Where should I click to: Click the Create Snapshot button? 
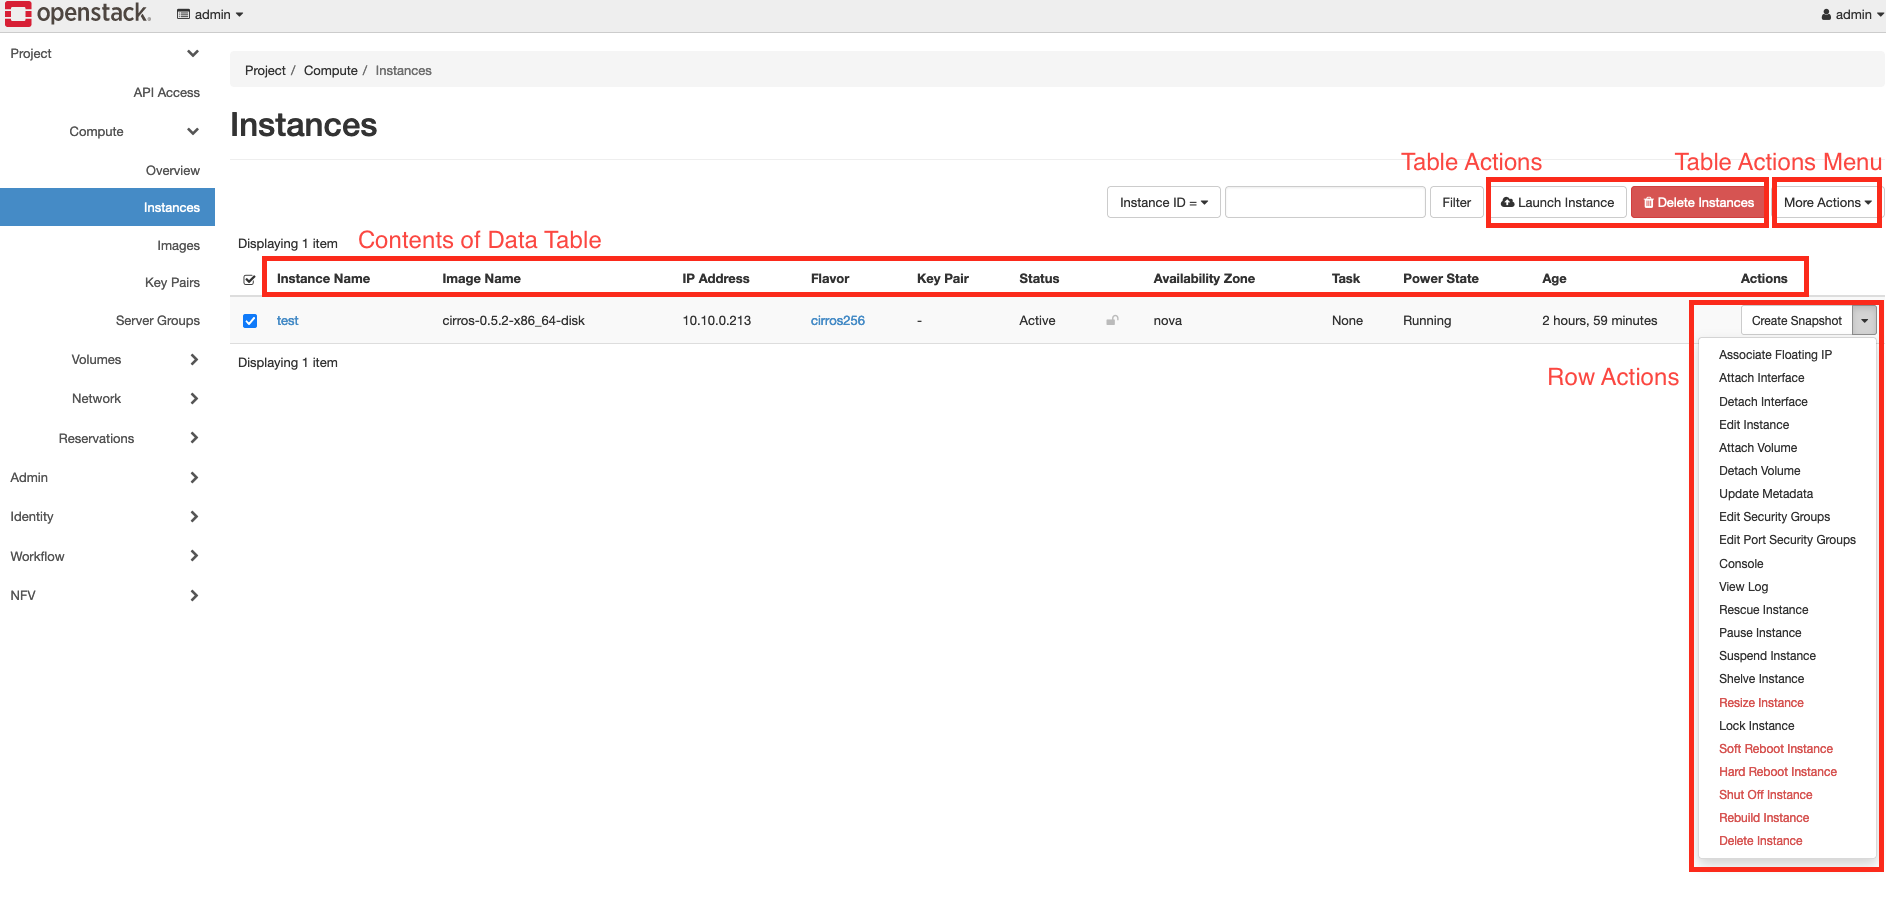[x=1797, y=320]
